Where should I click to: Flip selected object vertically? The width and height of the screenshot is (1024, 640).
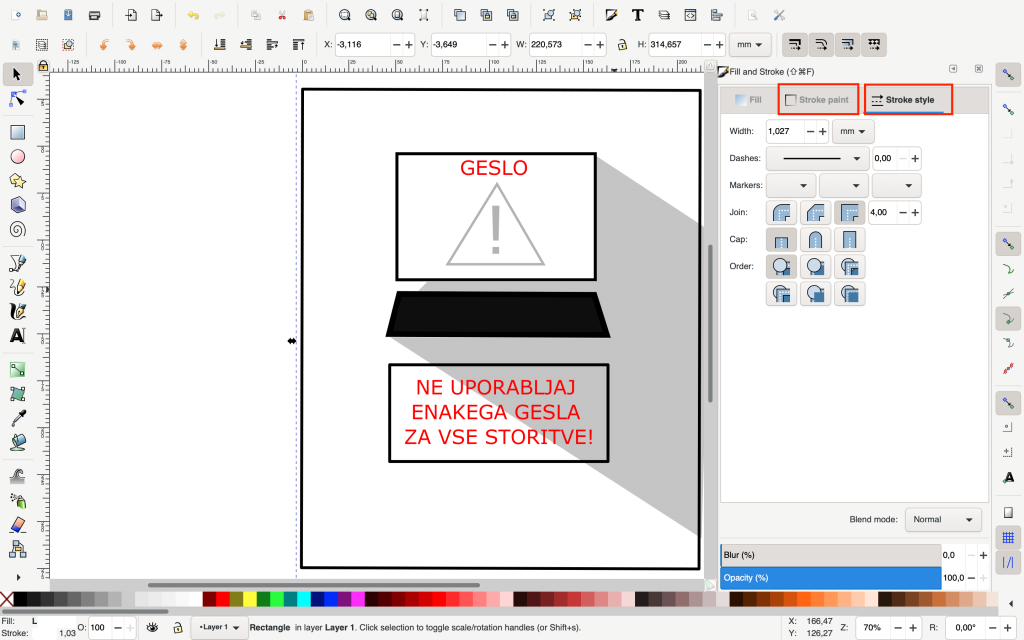coord(184,44)
